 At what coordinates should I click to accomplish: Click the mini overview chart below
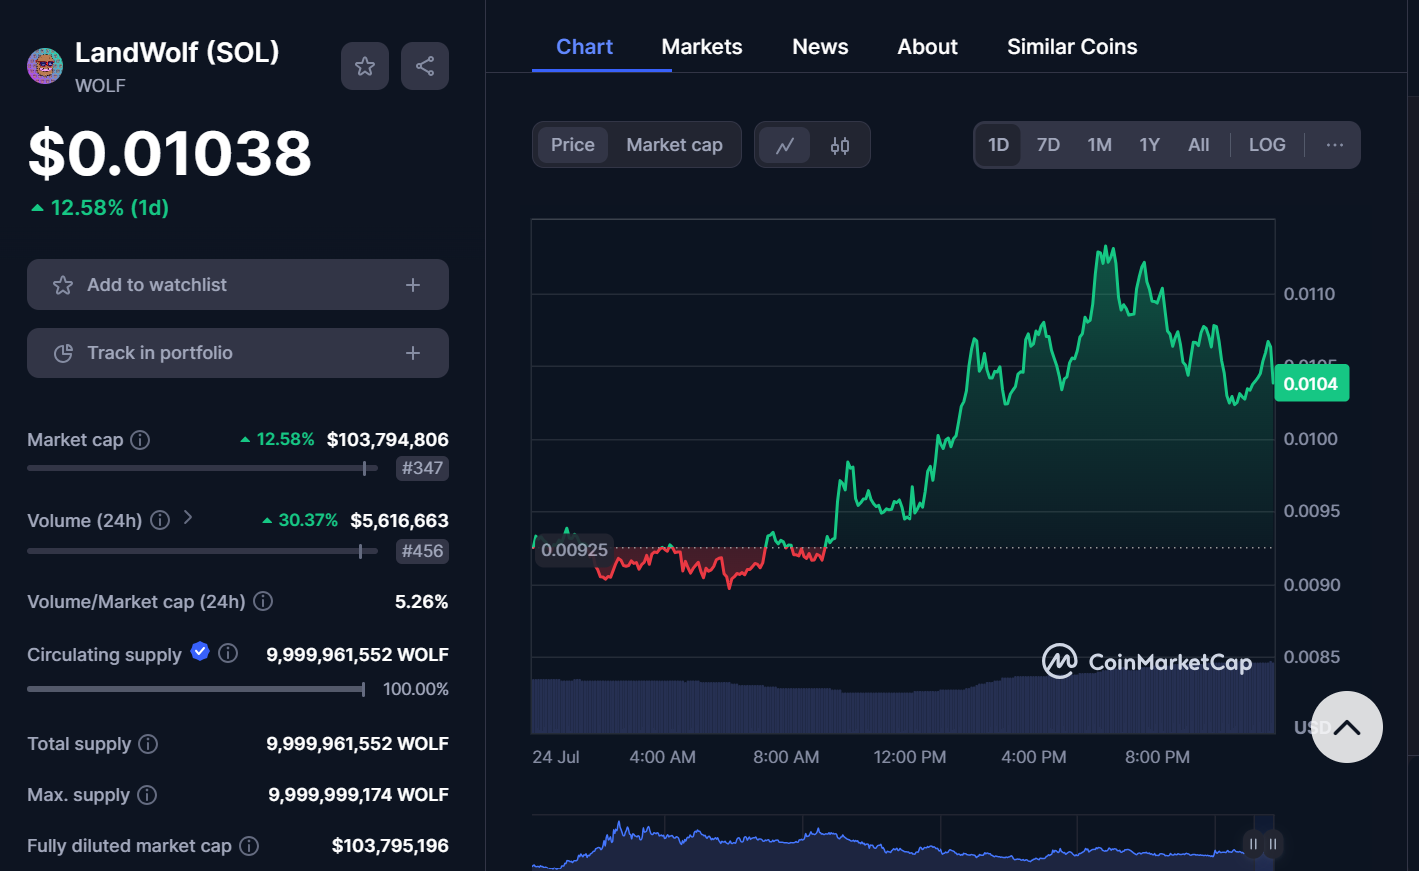click(x=905, y=845)
